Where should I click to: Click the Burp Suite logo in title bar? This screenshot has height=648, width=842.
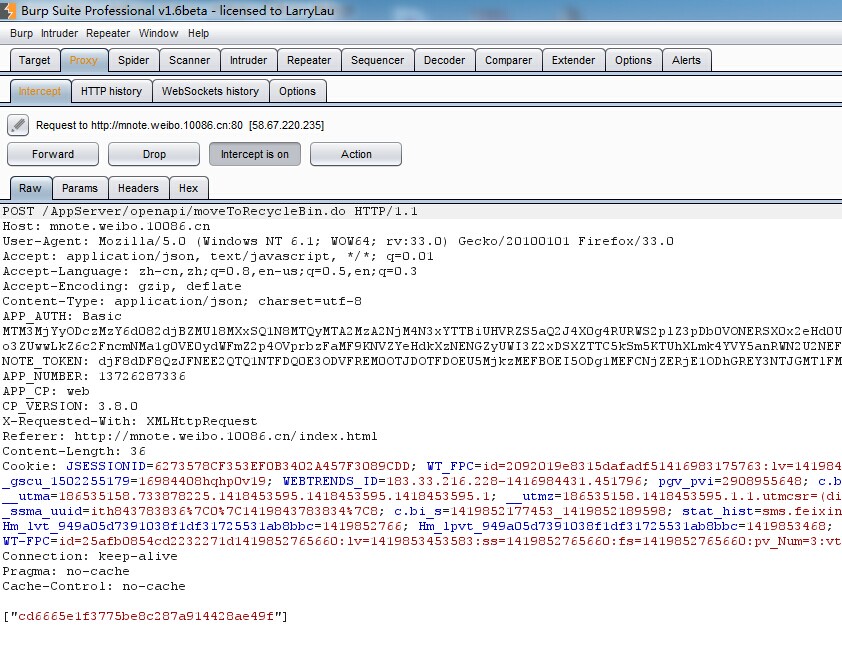(8, 10)
